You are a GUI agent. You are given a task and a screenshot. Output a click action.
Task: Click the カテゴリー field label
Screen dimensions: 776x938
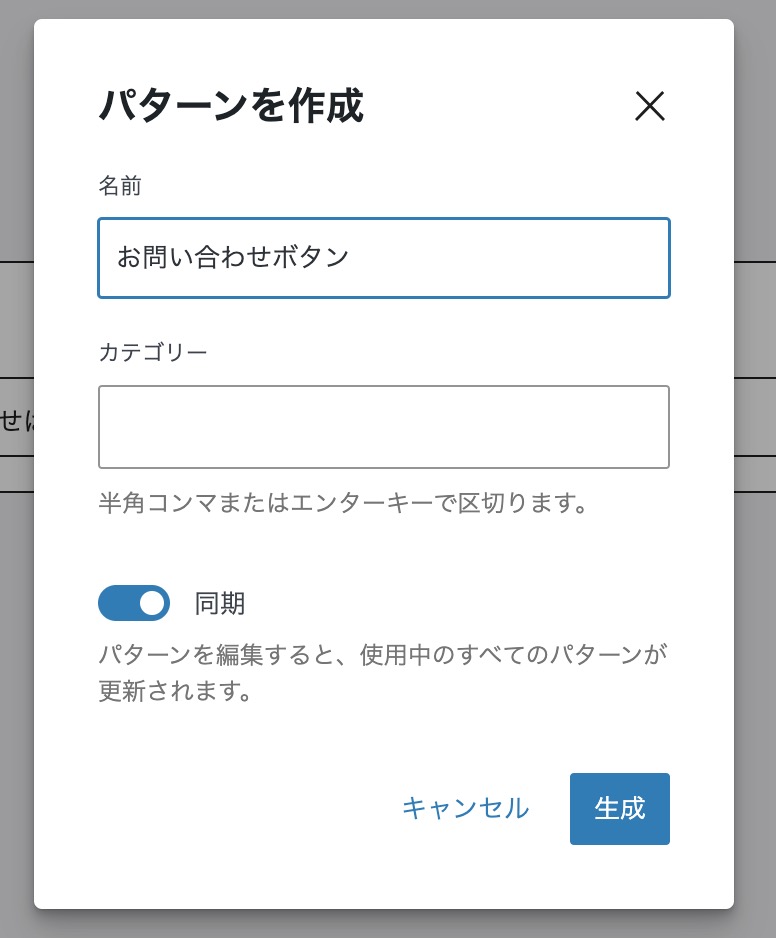point(153,352)
